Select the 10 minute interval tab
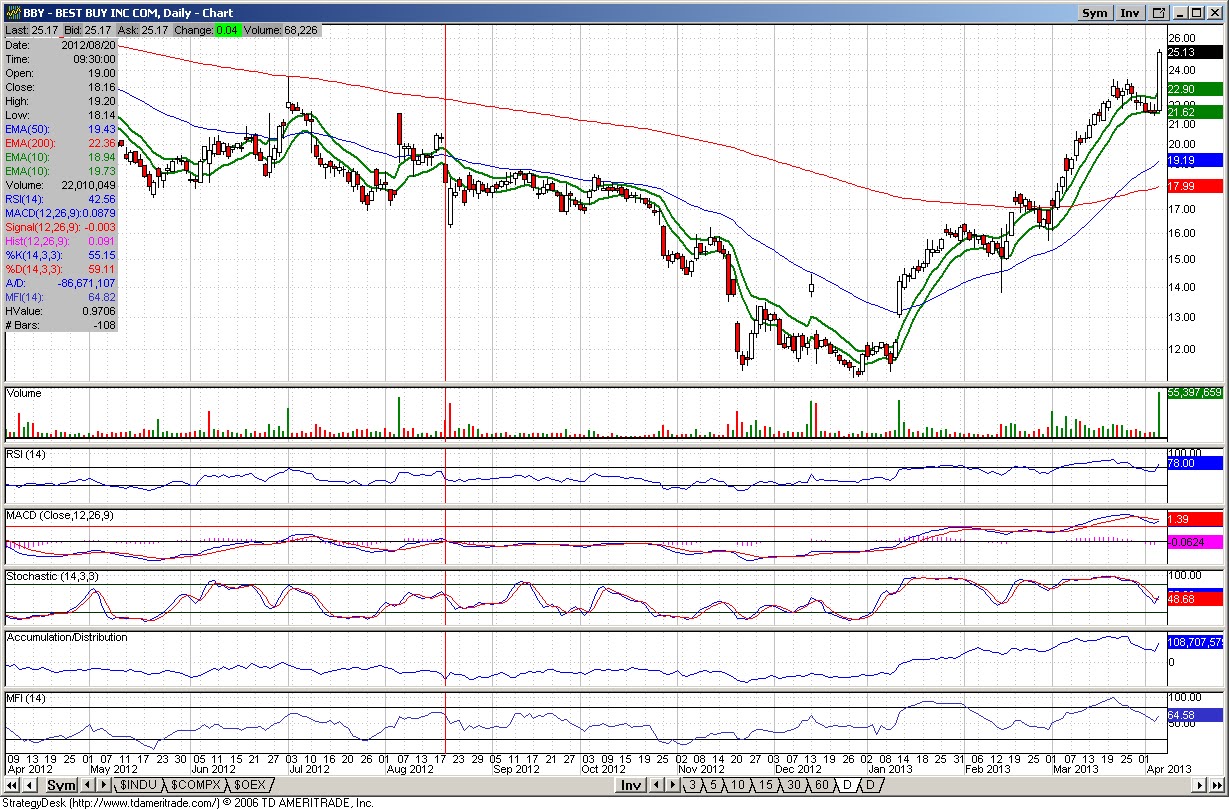The image size is (1229, 809). [738, 786]
